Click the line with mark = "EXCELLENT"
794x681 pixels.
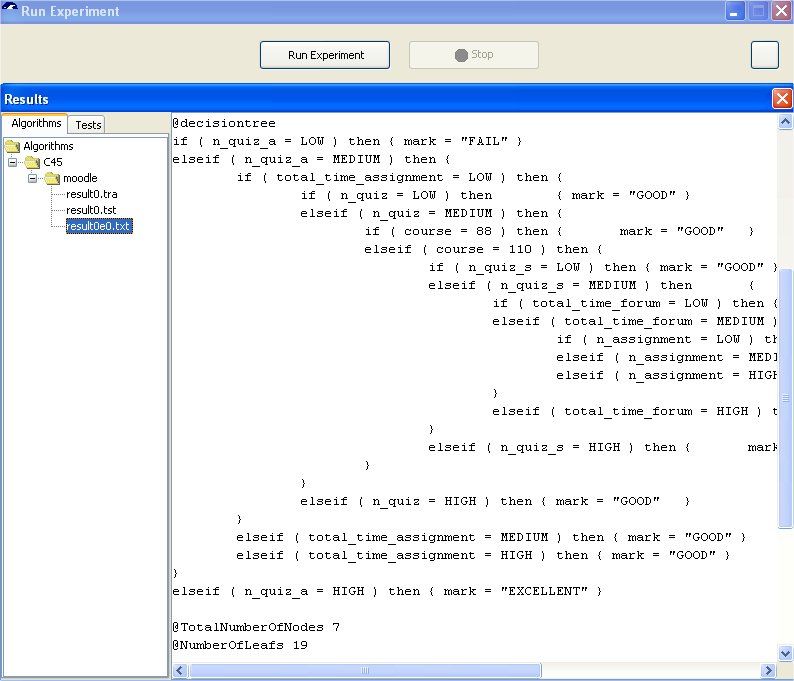click(x=387, y=591)
